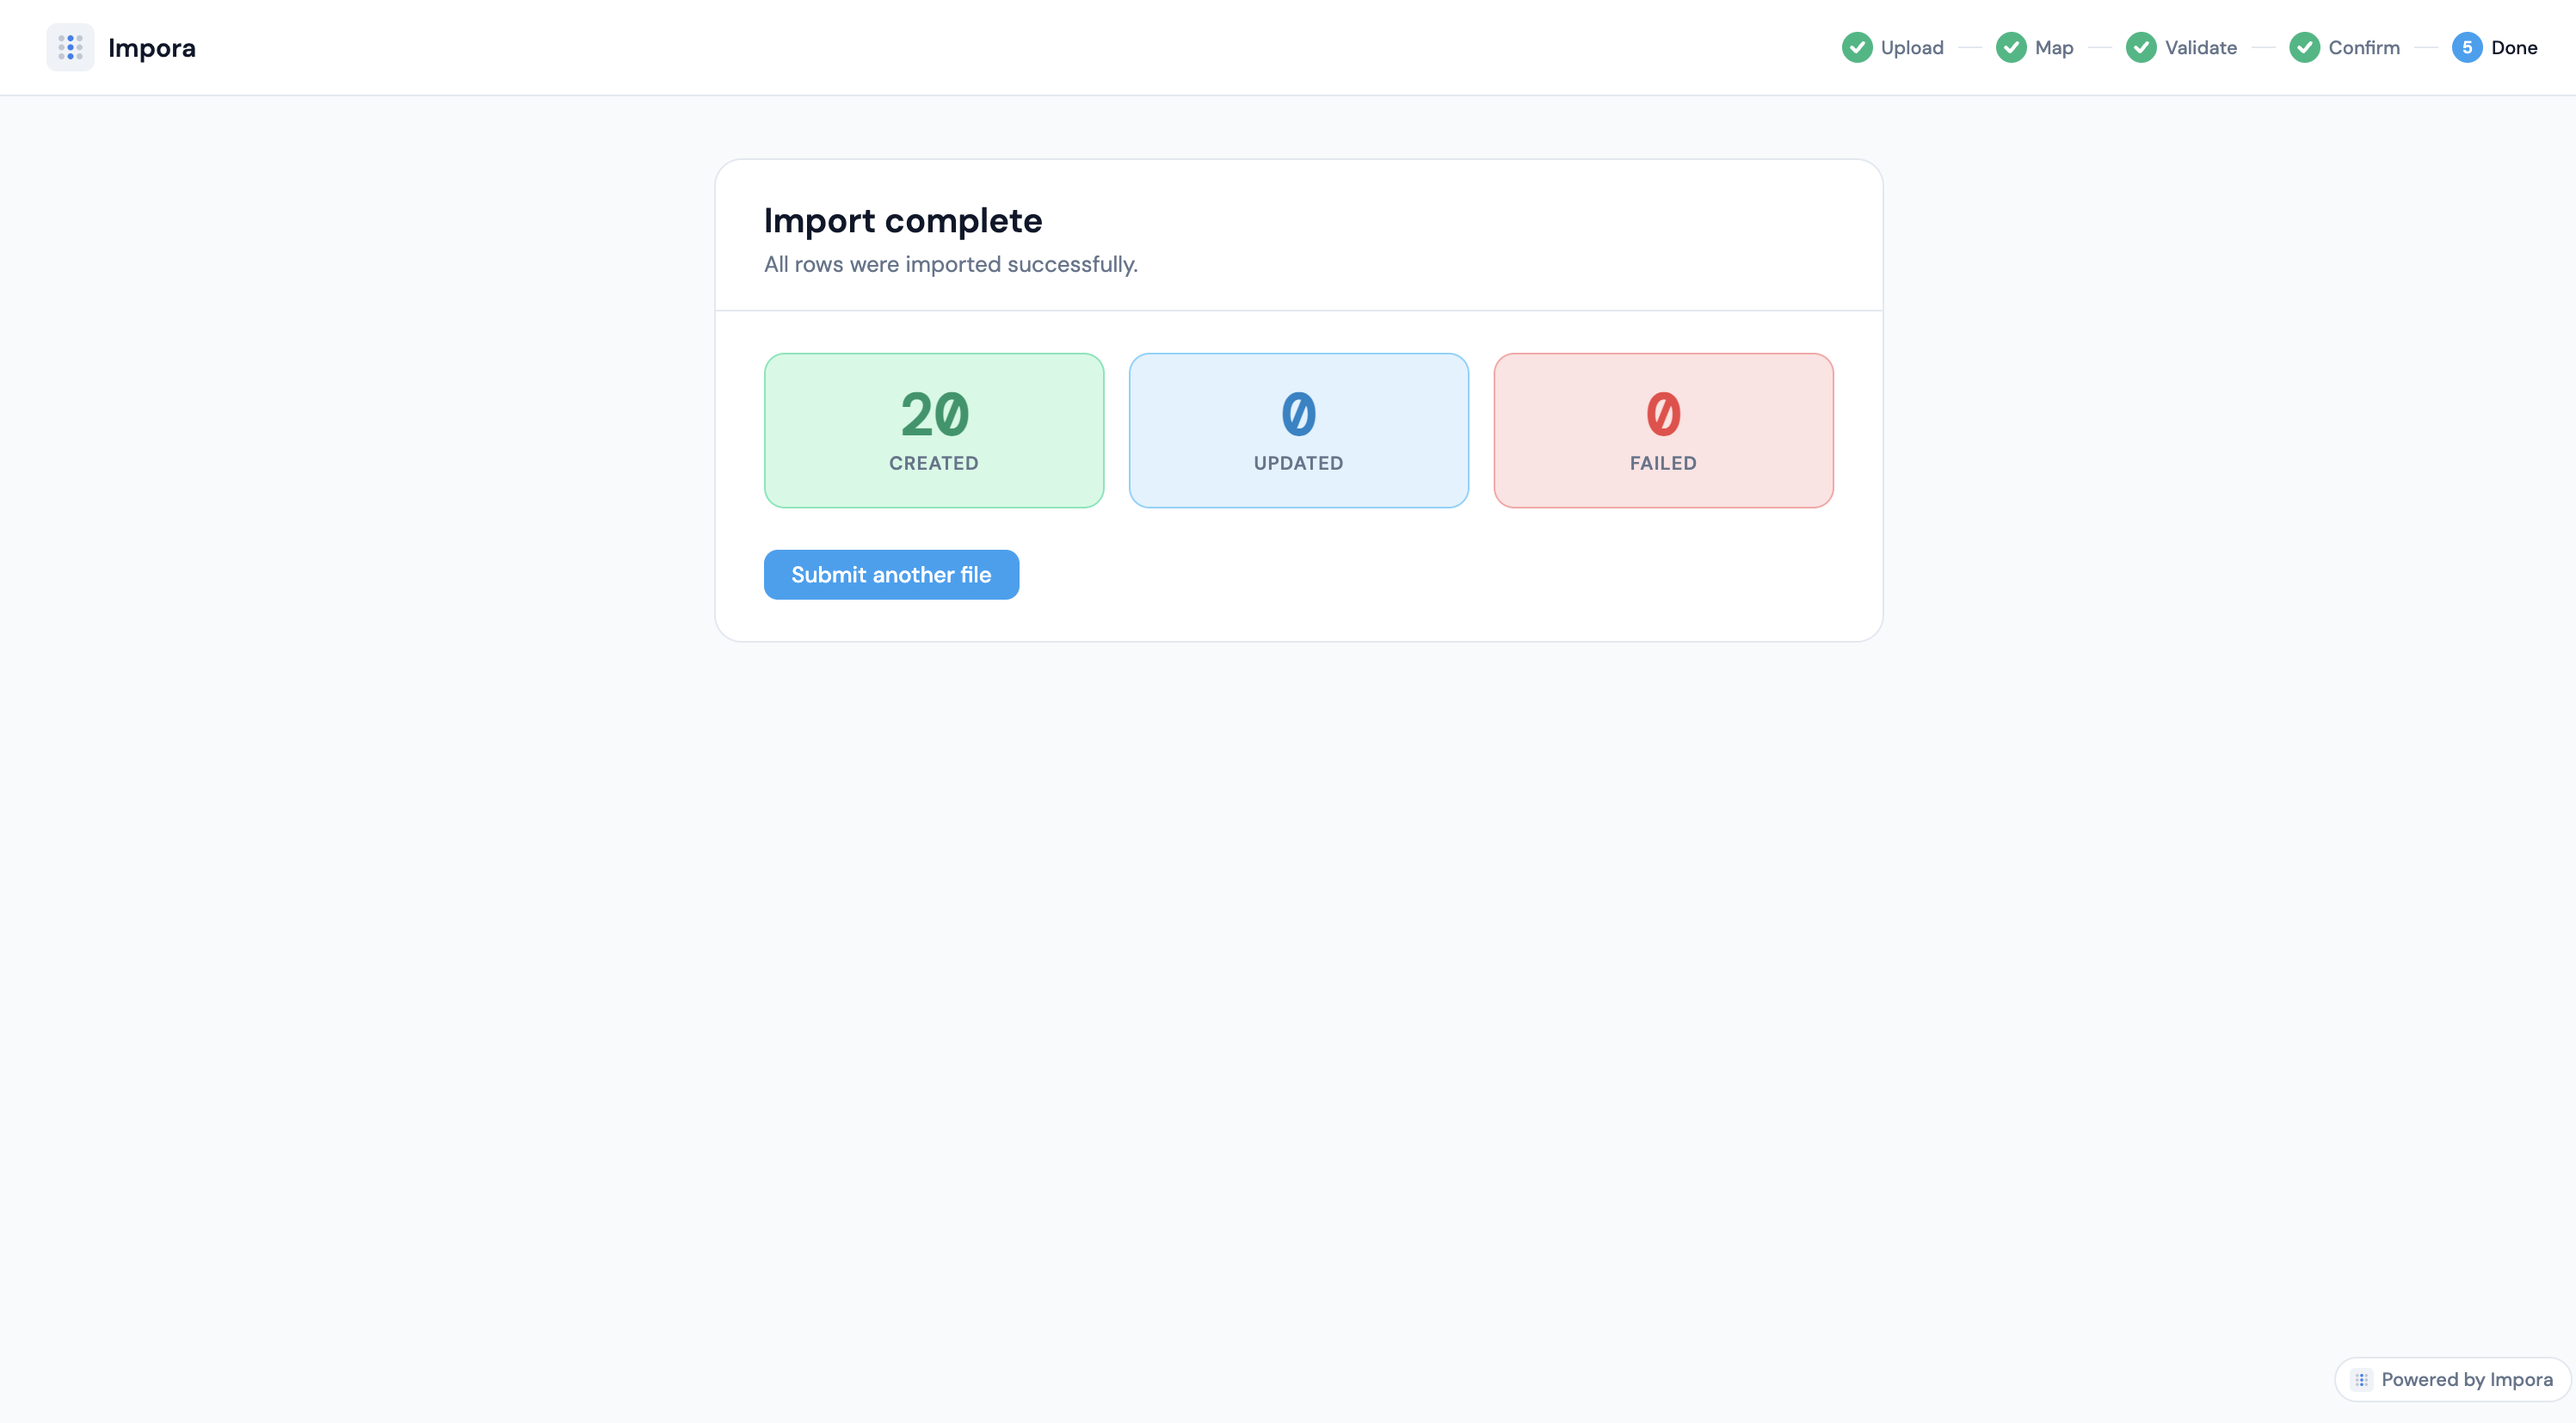Click the step 5 Done number badge
The width and height of the screenshot is (2576, 1423).
pyautogui.click(x=2467, y=47)
